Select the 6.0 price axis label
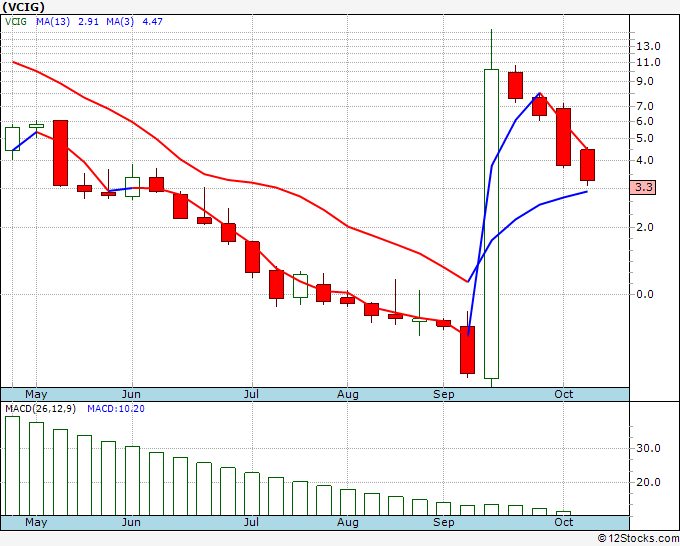680x546 pixels. 644,121
